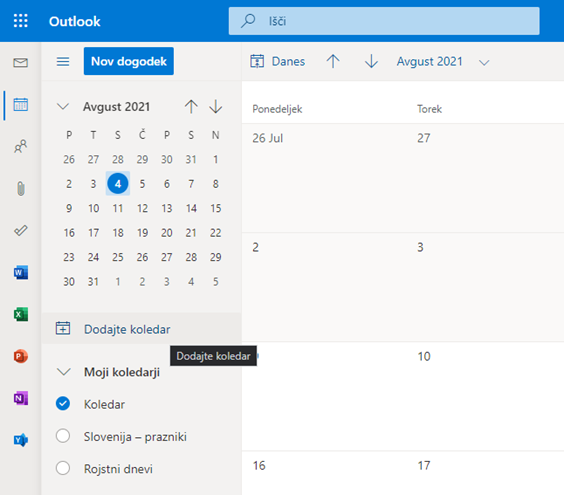Click the Avgust 2021 mini calendar heading

116,107
